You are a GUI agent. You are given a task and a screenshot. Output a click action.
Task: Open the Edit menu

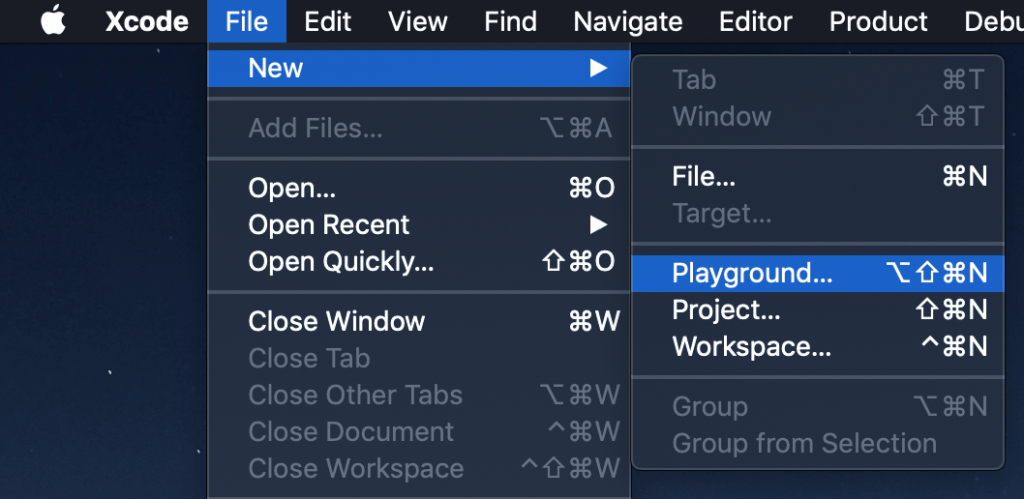click(x=328, y=22)
